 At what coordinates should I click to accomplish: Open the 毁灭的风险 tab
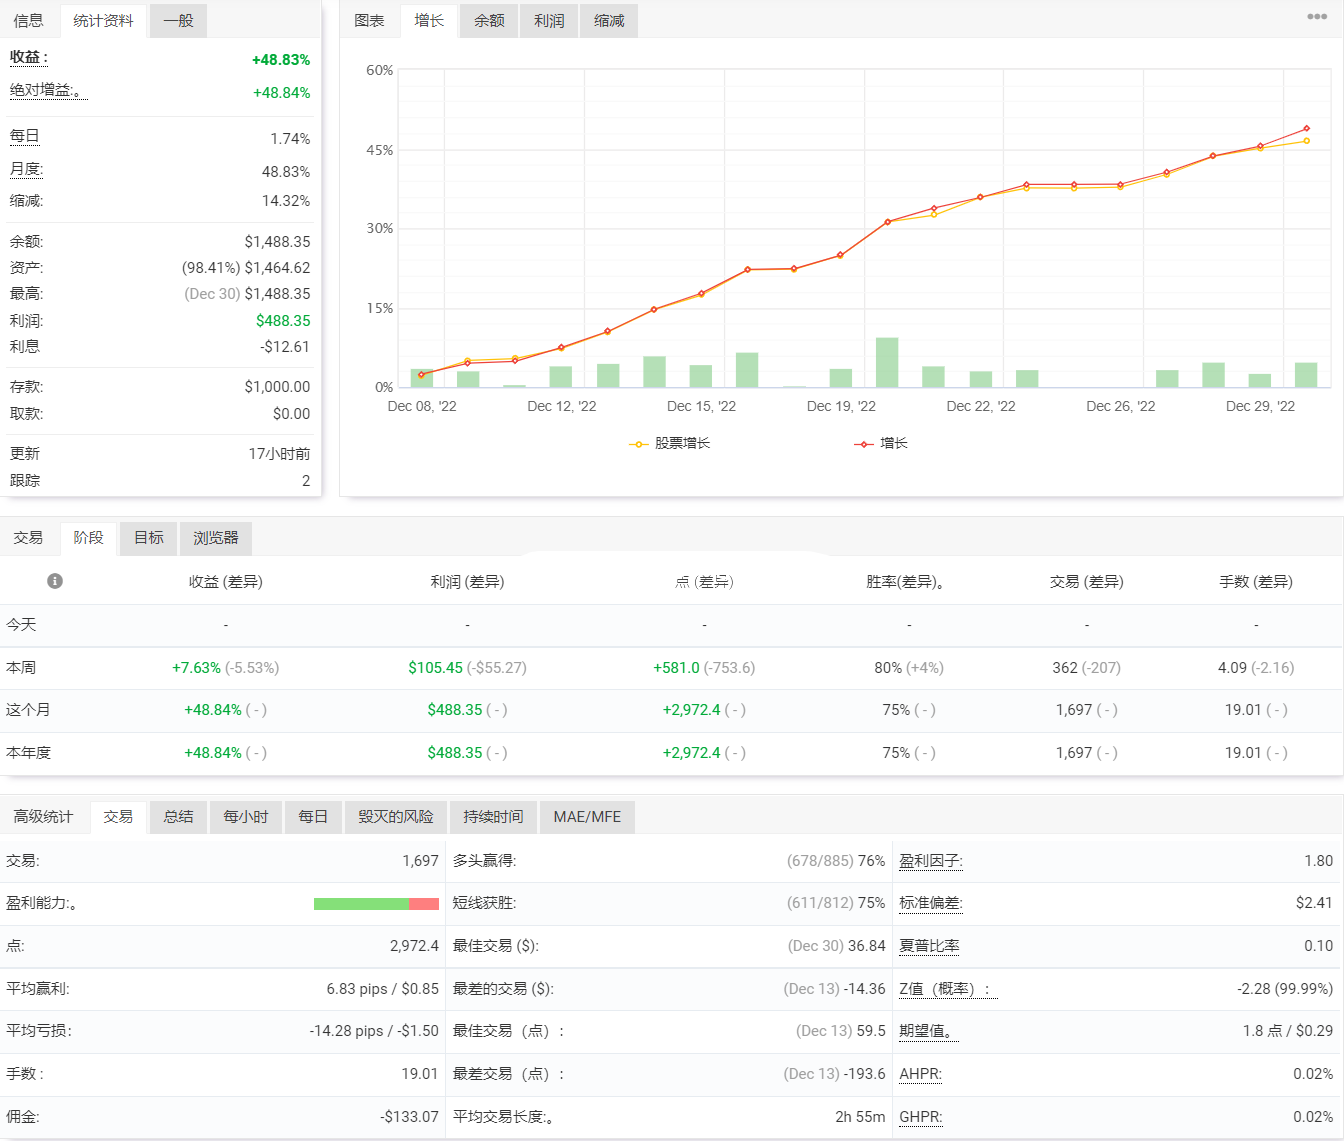click(396, 817)
